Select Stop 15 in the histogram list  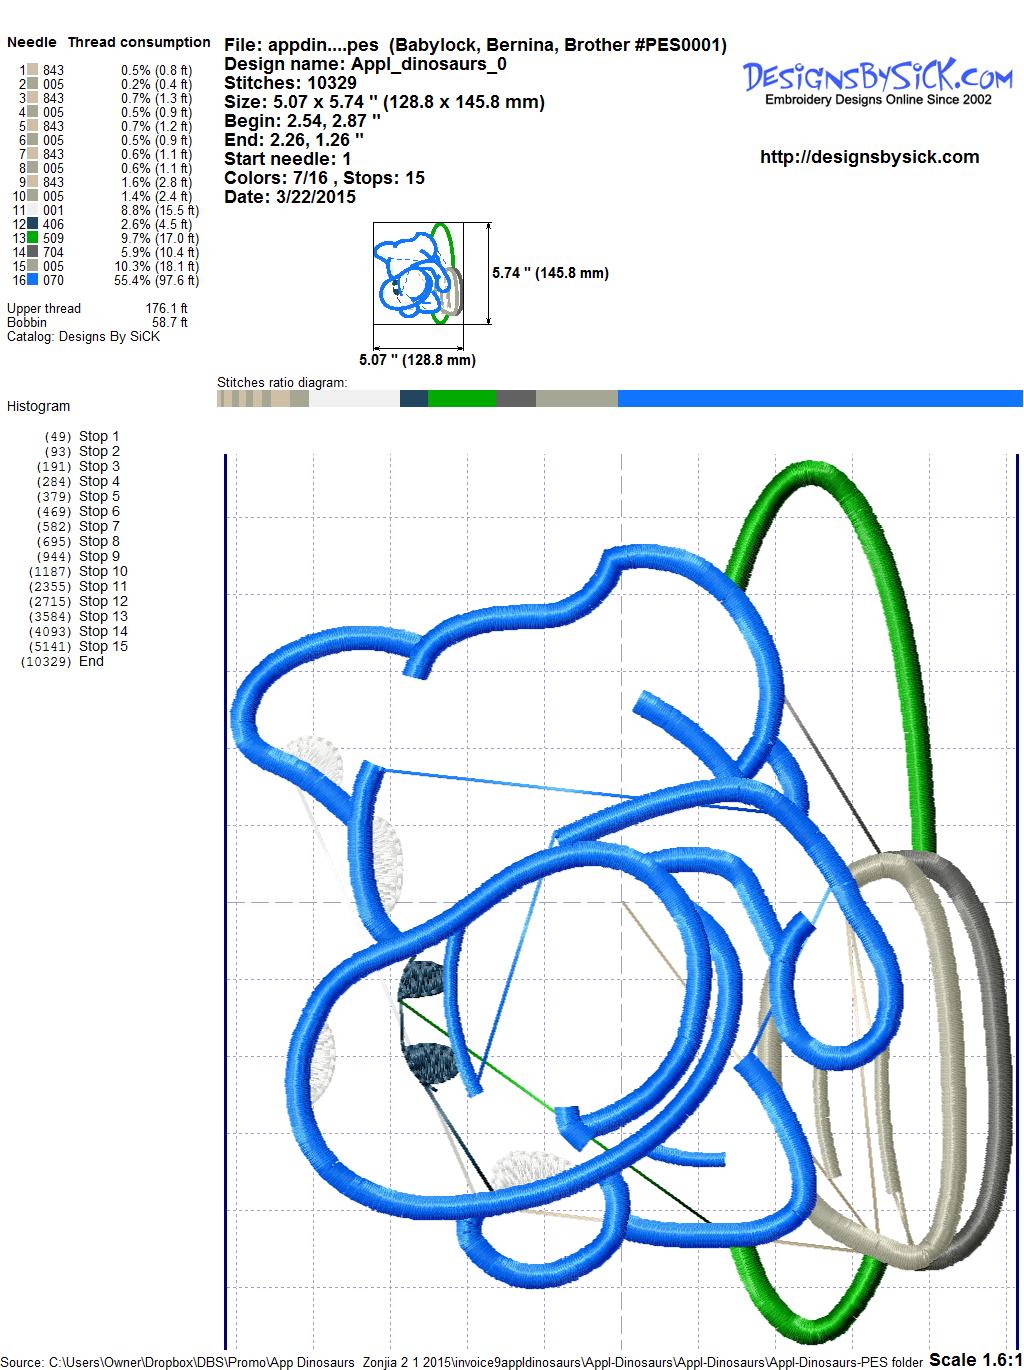coord(102,647)
